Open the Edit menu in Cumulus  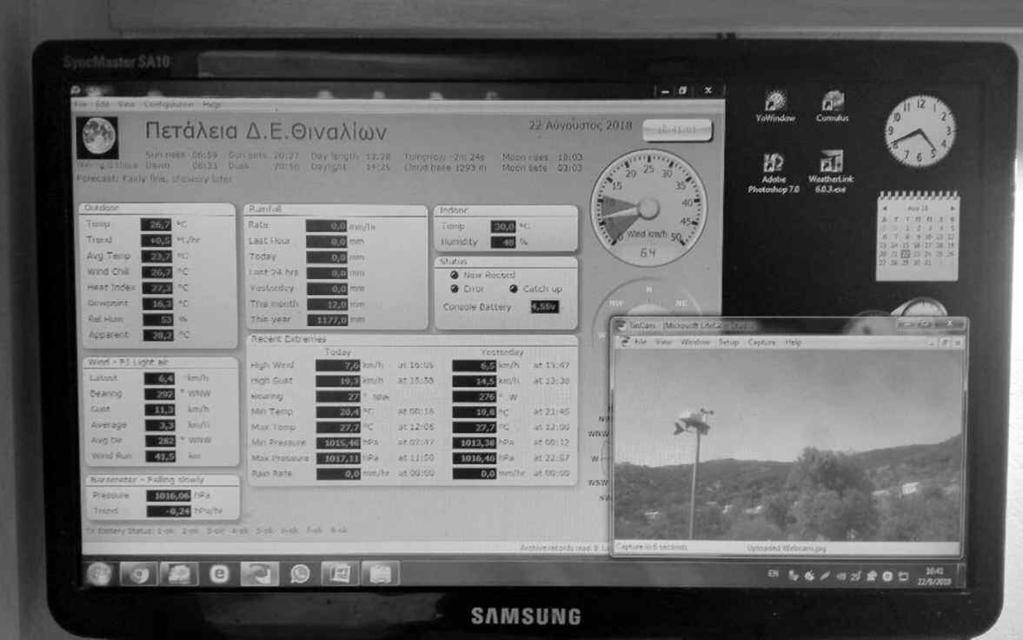(x=102, y=104)
